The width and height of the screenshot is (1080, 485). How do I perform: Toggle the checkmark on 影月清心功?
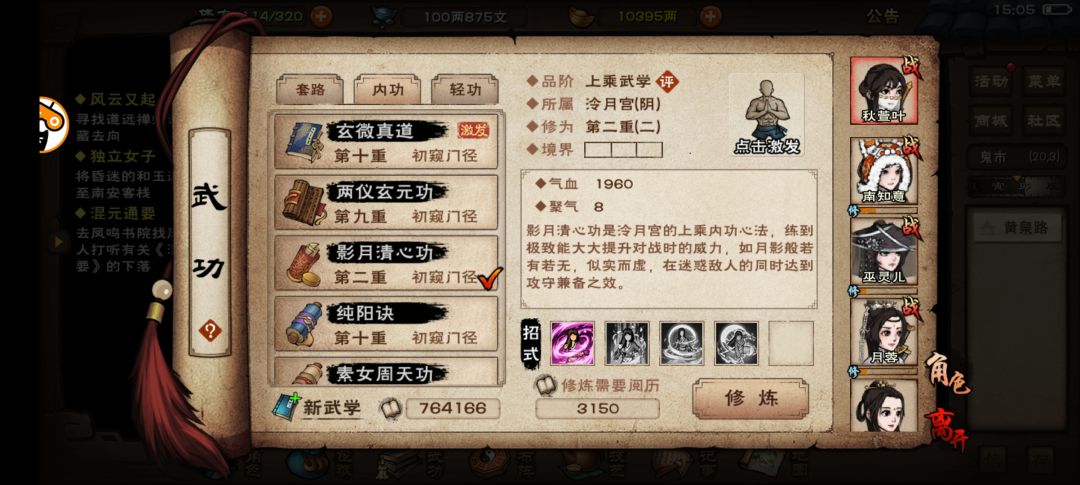[490, 278]
